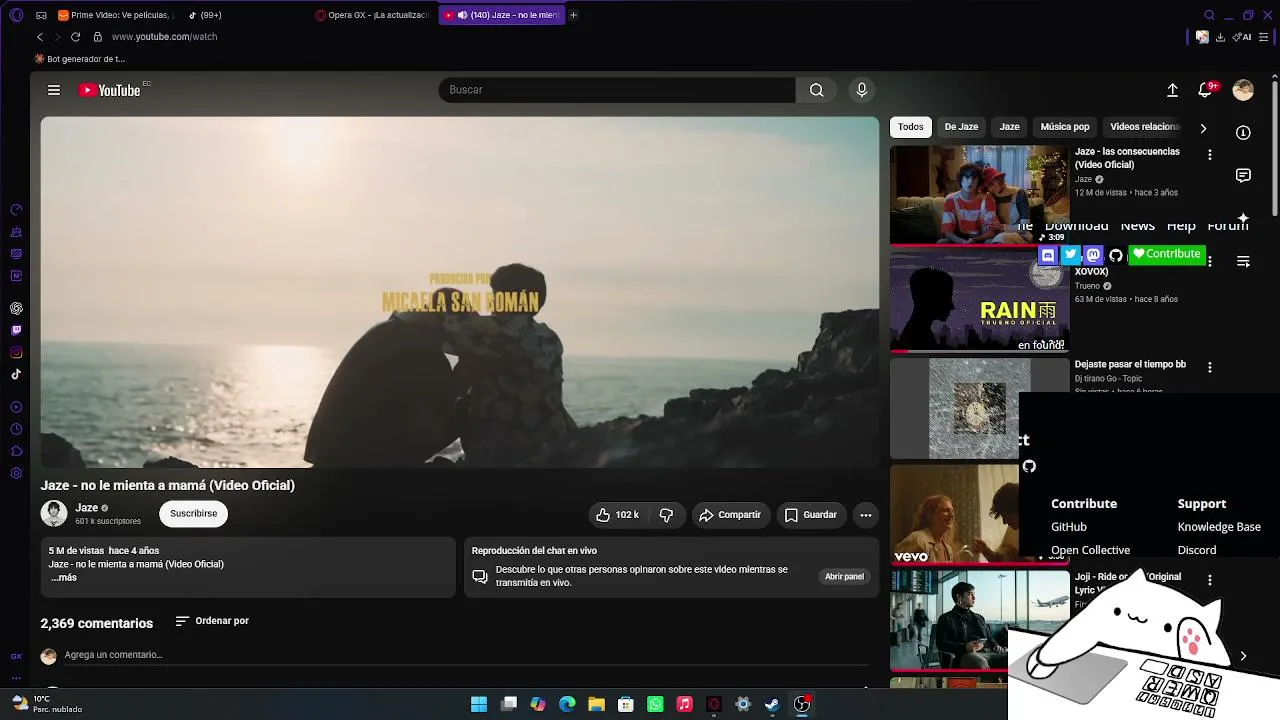Open the Jaze channel name link
Screen dimensions: 1280x720
click(x=87, y=508)
